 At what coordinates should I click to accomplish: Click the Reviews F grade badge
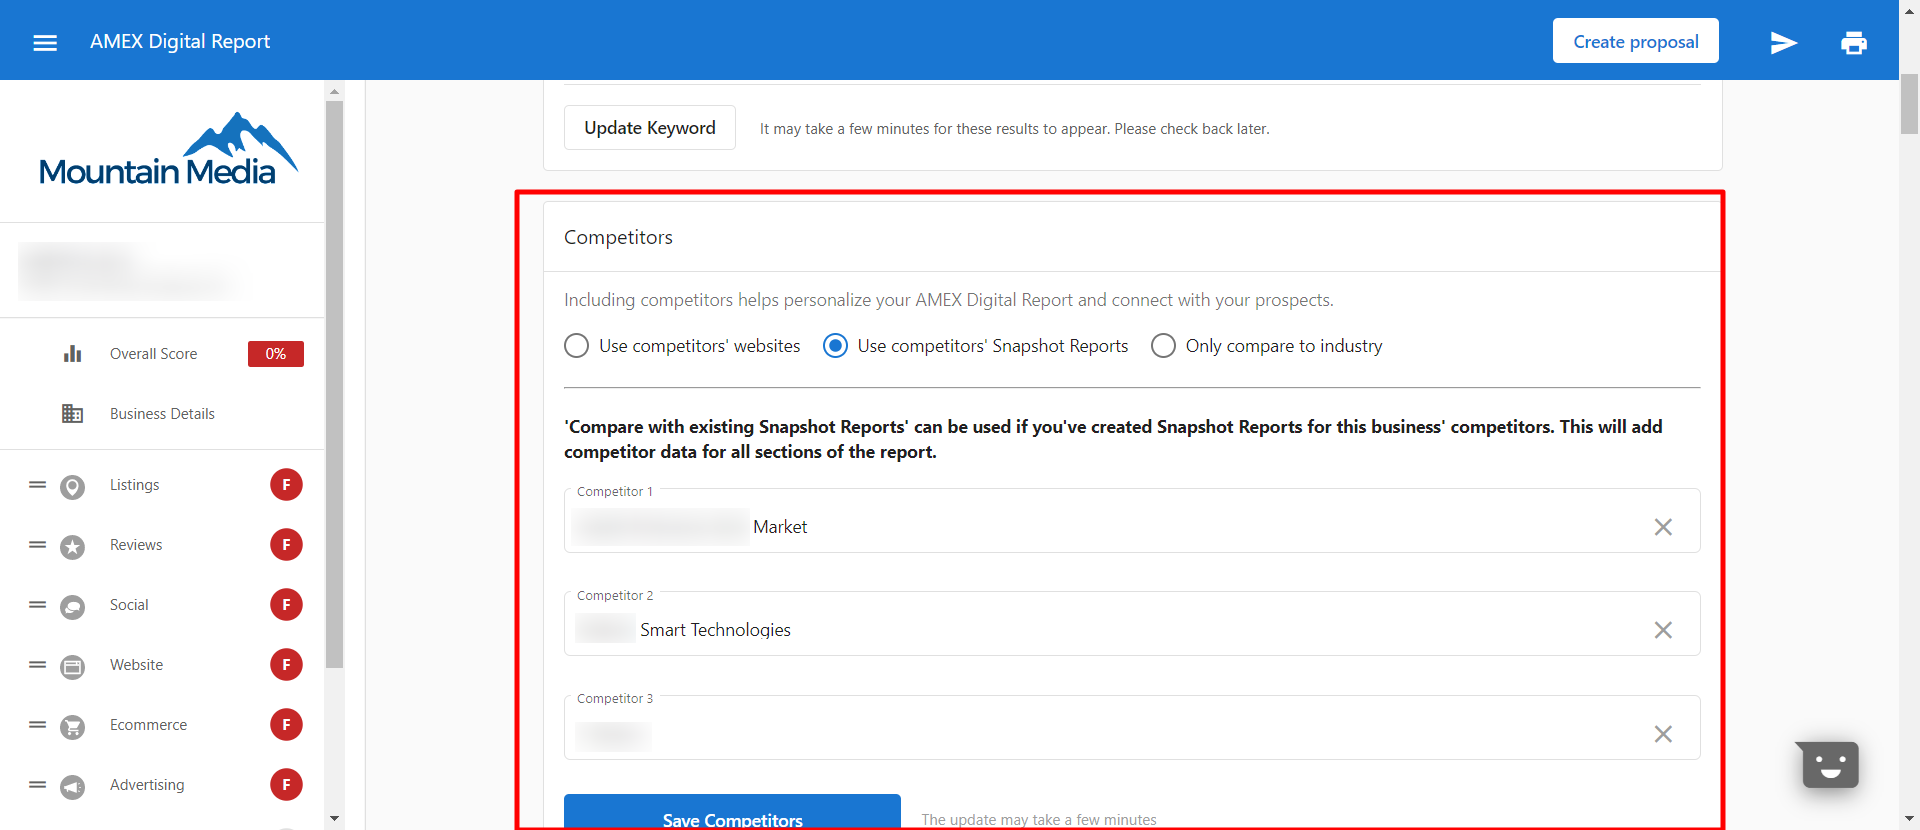tap(286, 545)
